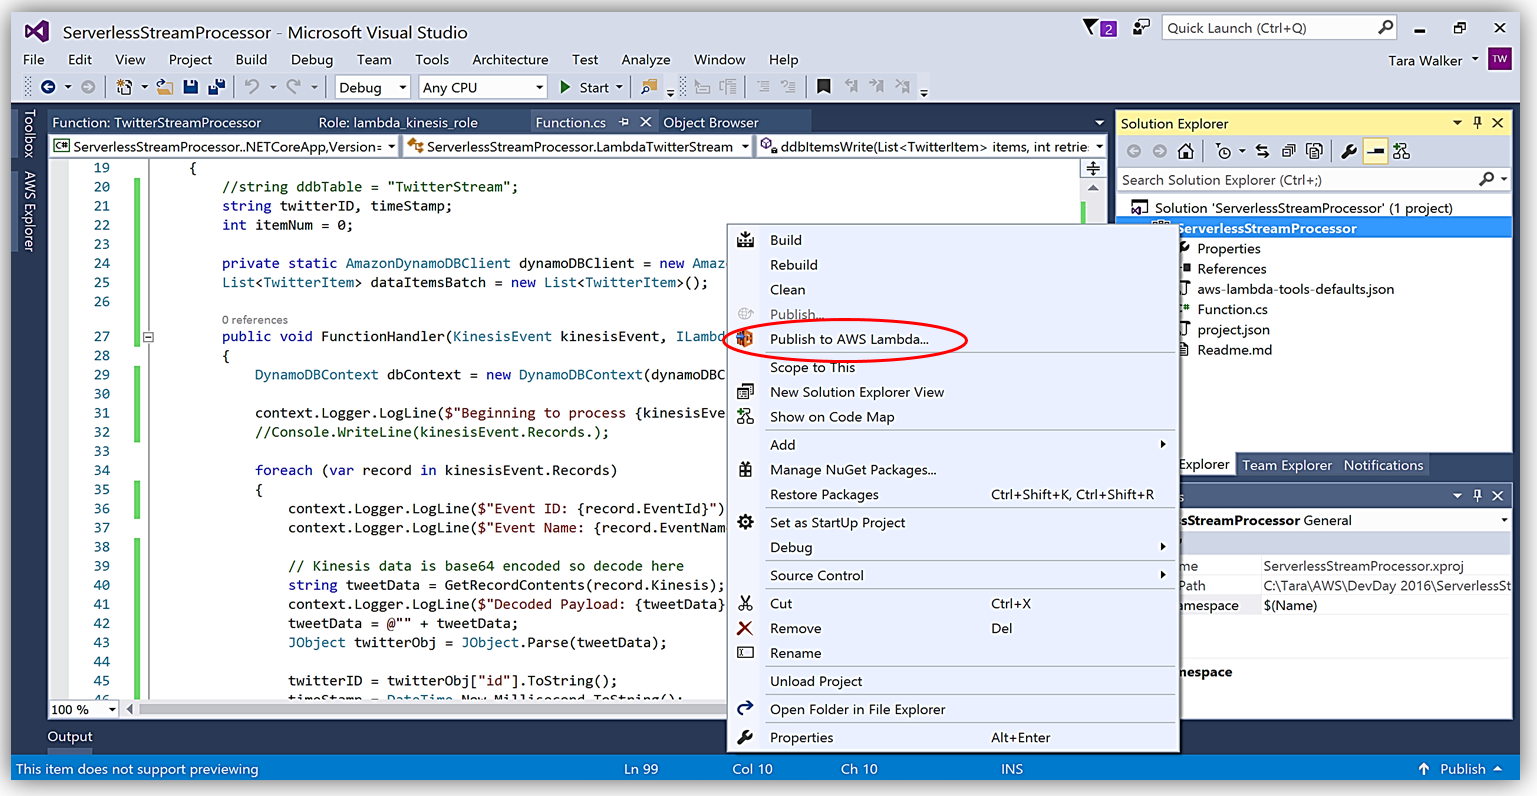Open Properties via the wrench icon in Solution Explorer
Image resolution: width=1537 pixels, height=796 pixels.
click(1348, 151)
